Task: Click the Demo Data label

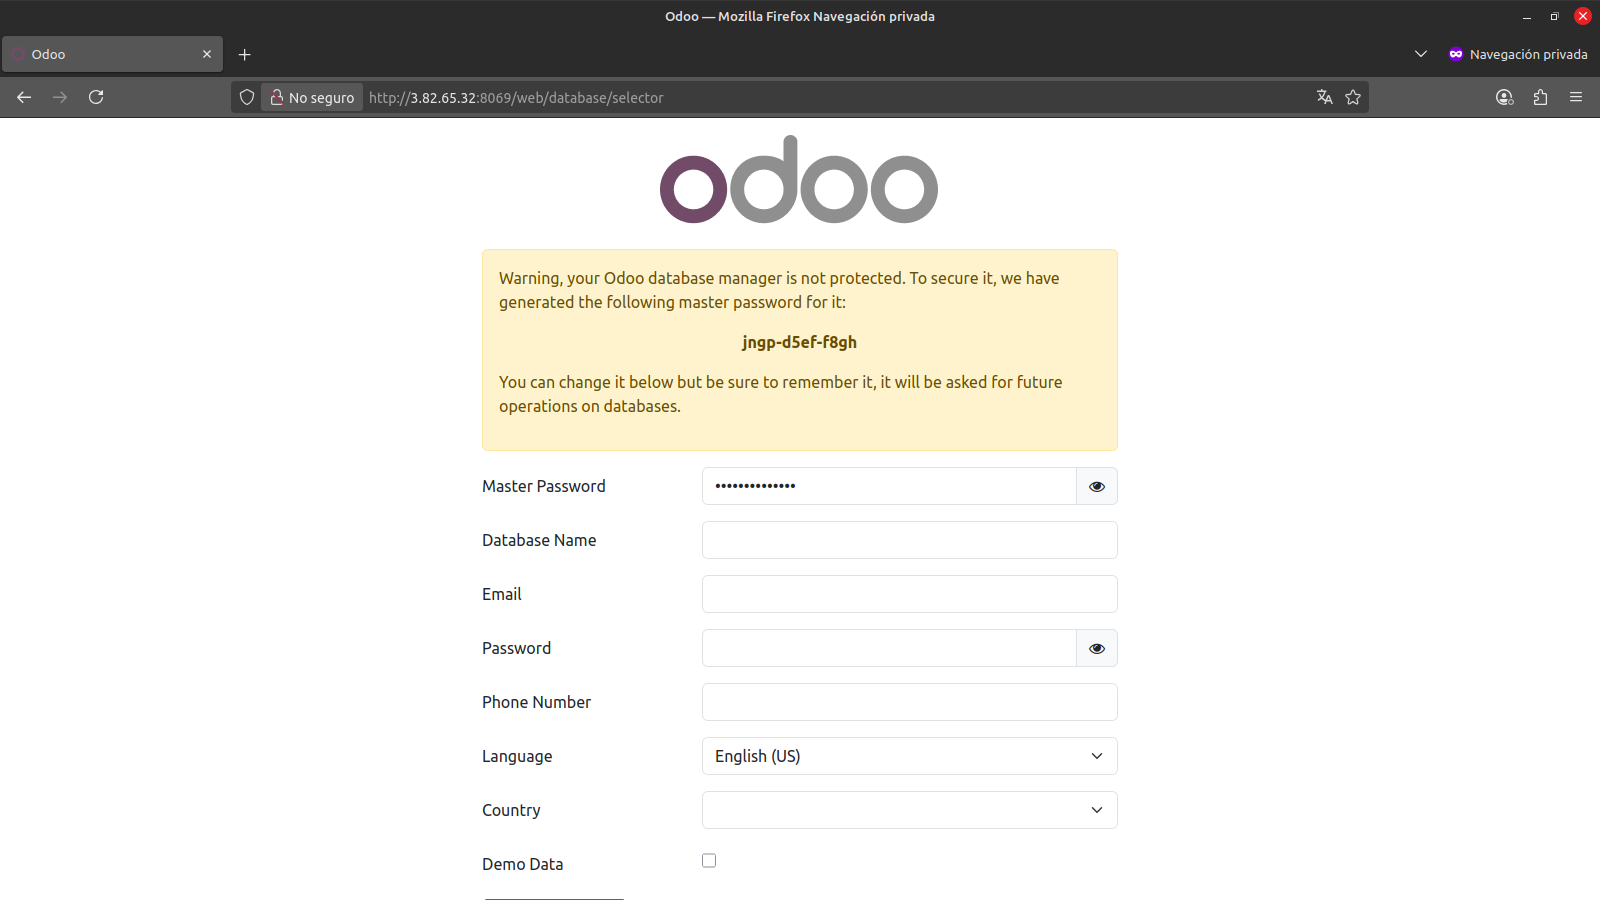Action: tap(522, 864)
